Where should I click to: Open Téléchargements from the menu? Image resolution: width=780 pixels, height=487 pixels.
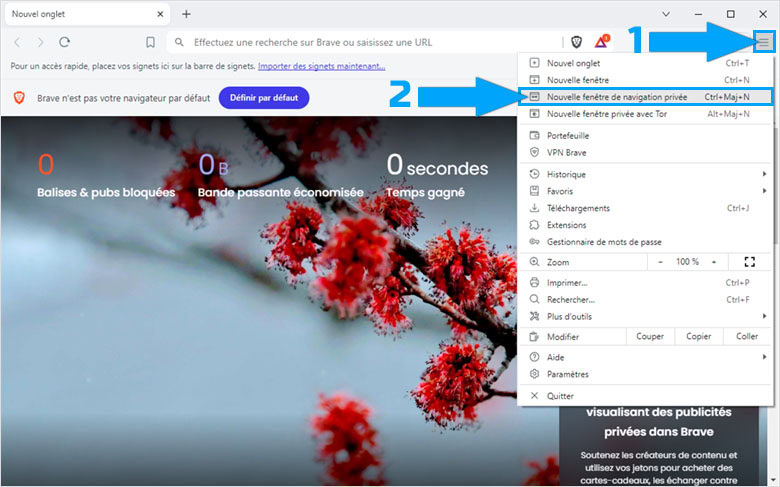[645, 208]
